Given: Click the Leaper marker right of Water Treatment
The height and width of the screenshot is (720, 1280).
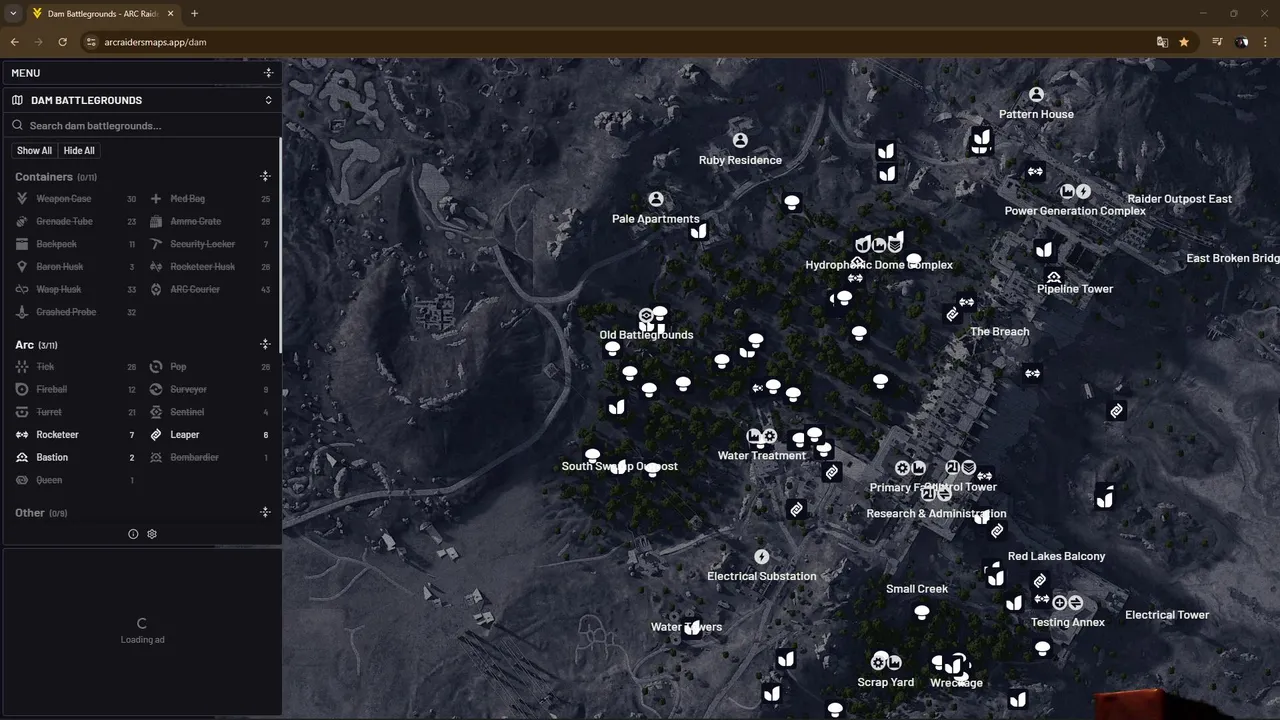Looking at the screenshot, I should [x=831, y=472].
